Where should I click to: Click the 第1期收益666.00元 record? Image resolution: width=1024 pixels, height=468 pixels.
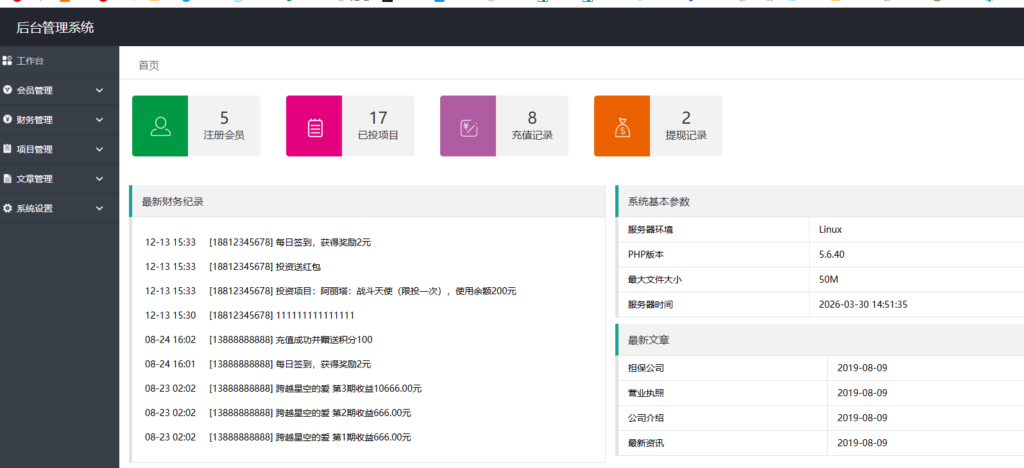point(278,437)
